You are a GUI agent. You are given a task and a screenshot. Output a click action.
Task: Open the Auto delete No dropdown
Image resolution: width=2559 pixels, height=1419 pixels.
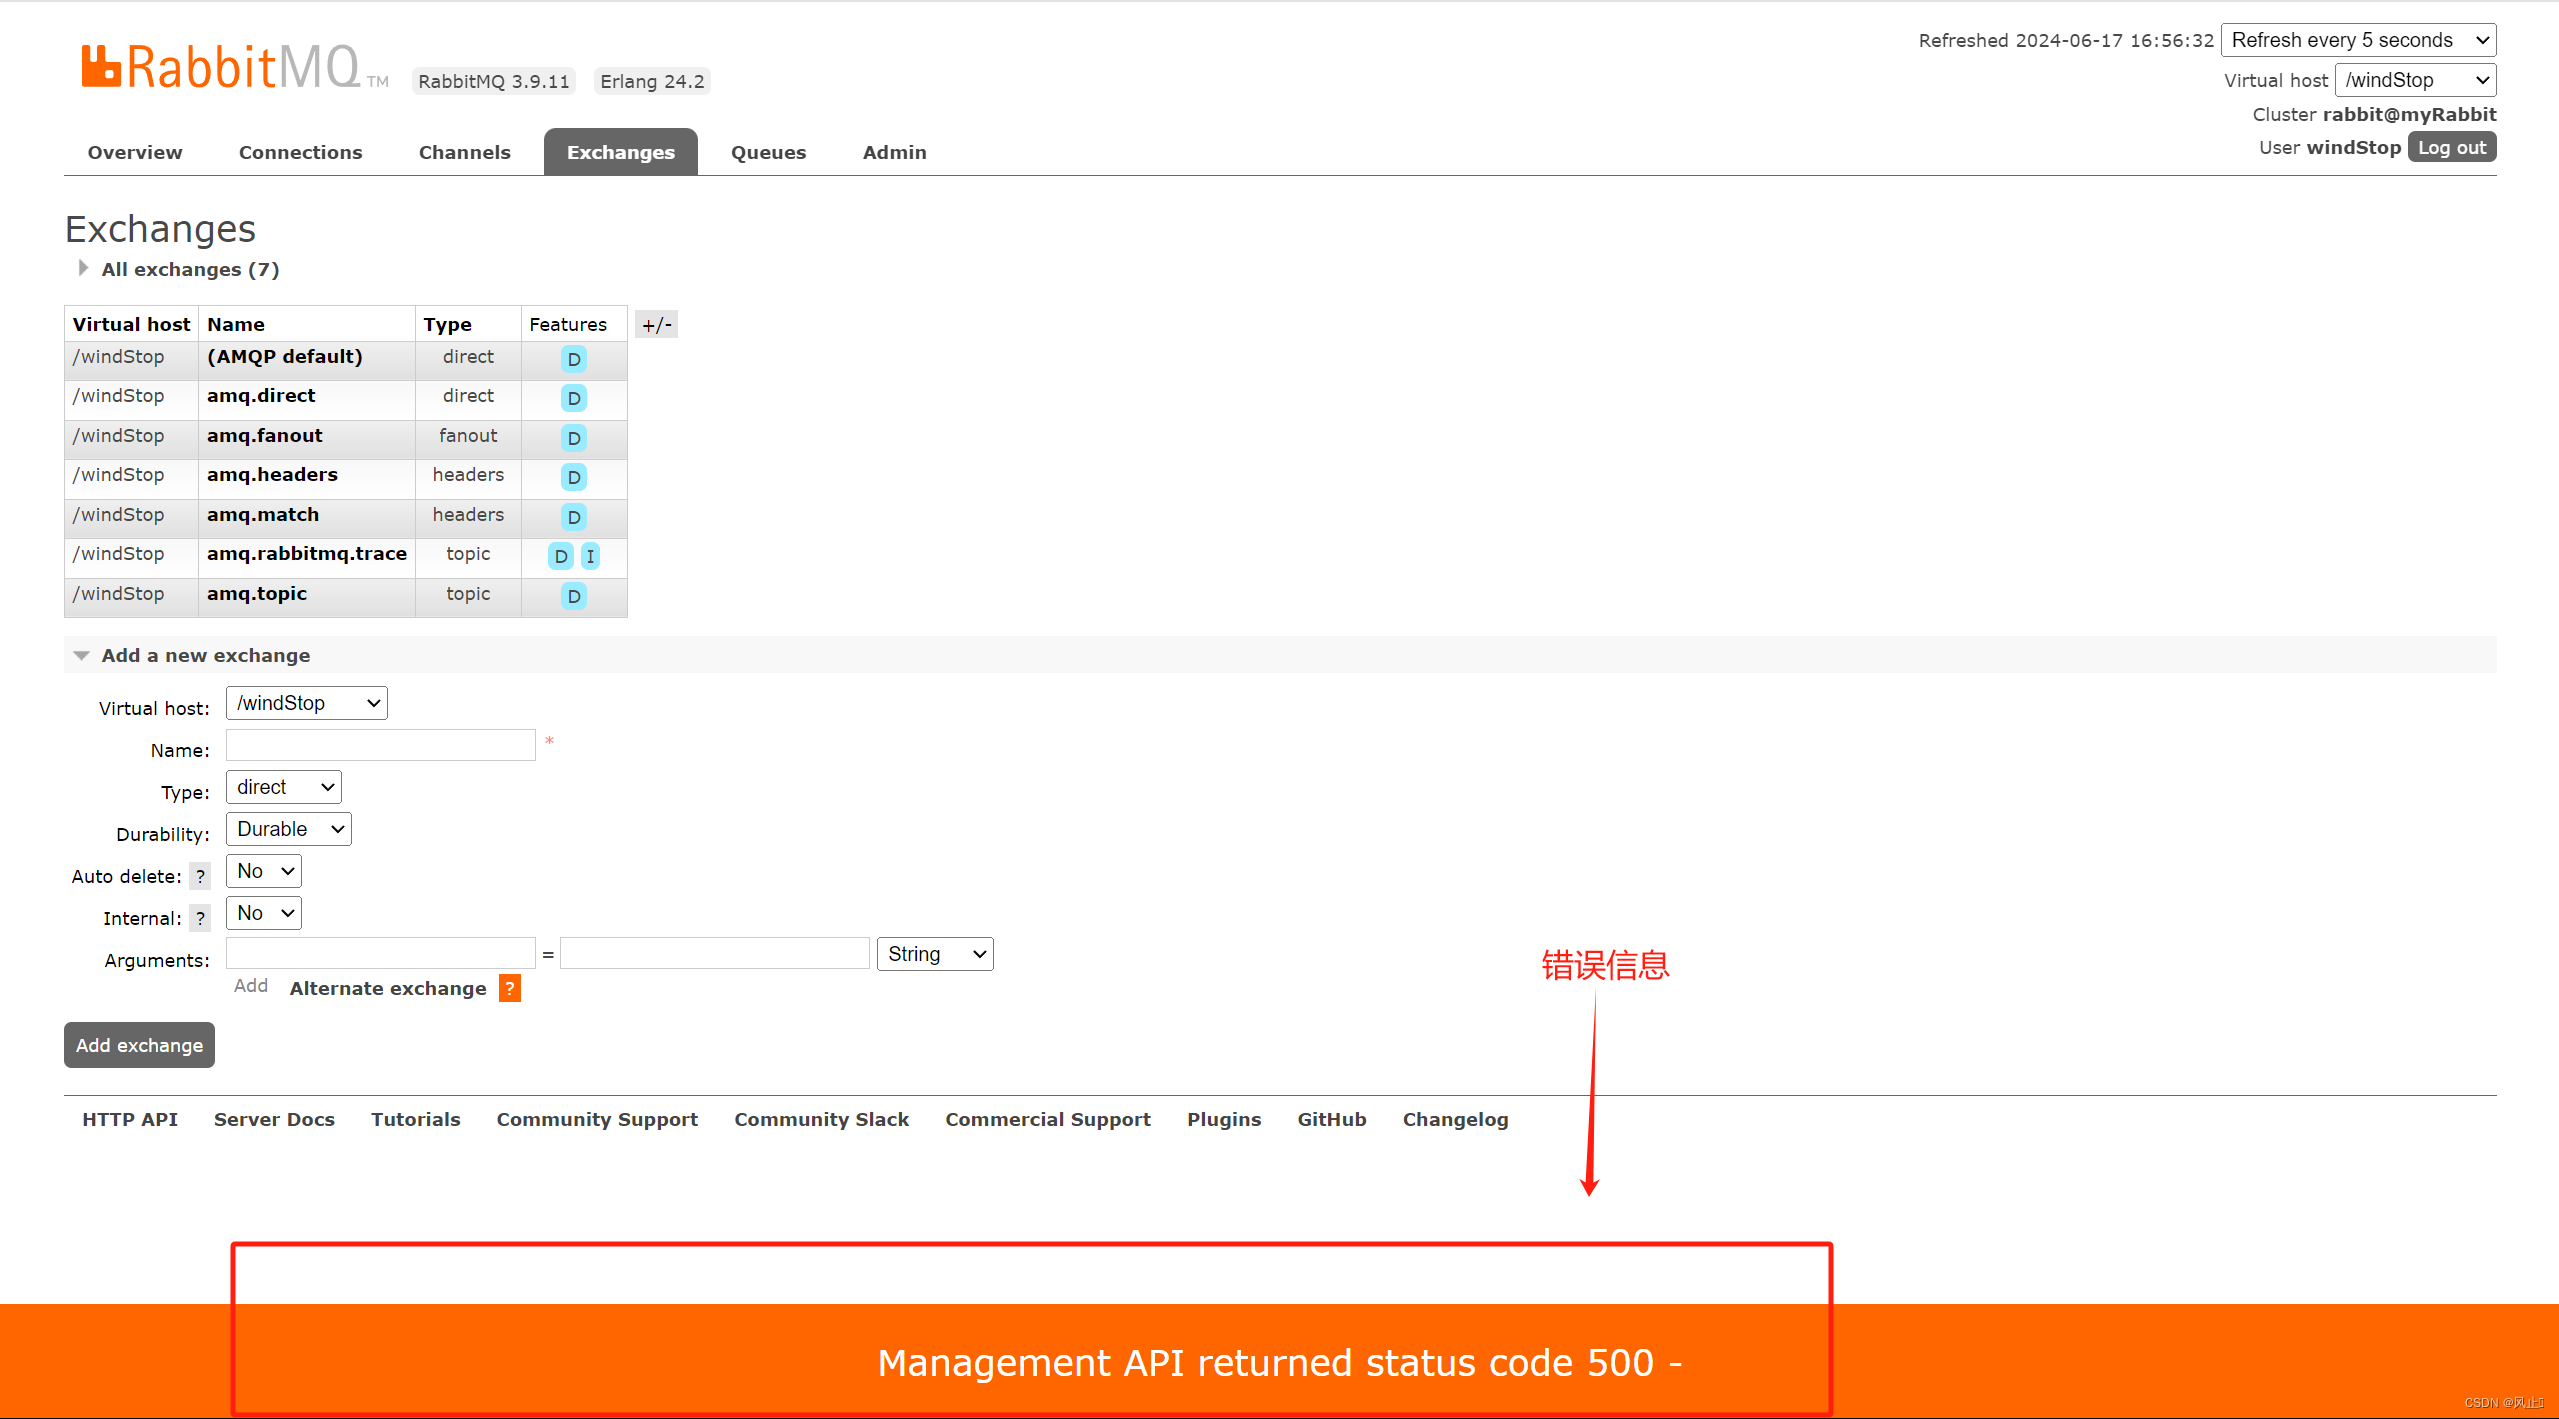[264, 872]
